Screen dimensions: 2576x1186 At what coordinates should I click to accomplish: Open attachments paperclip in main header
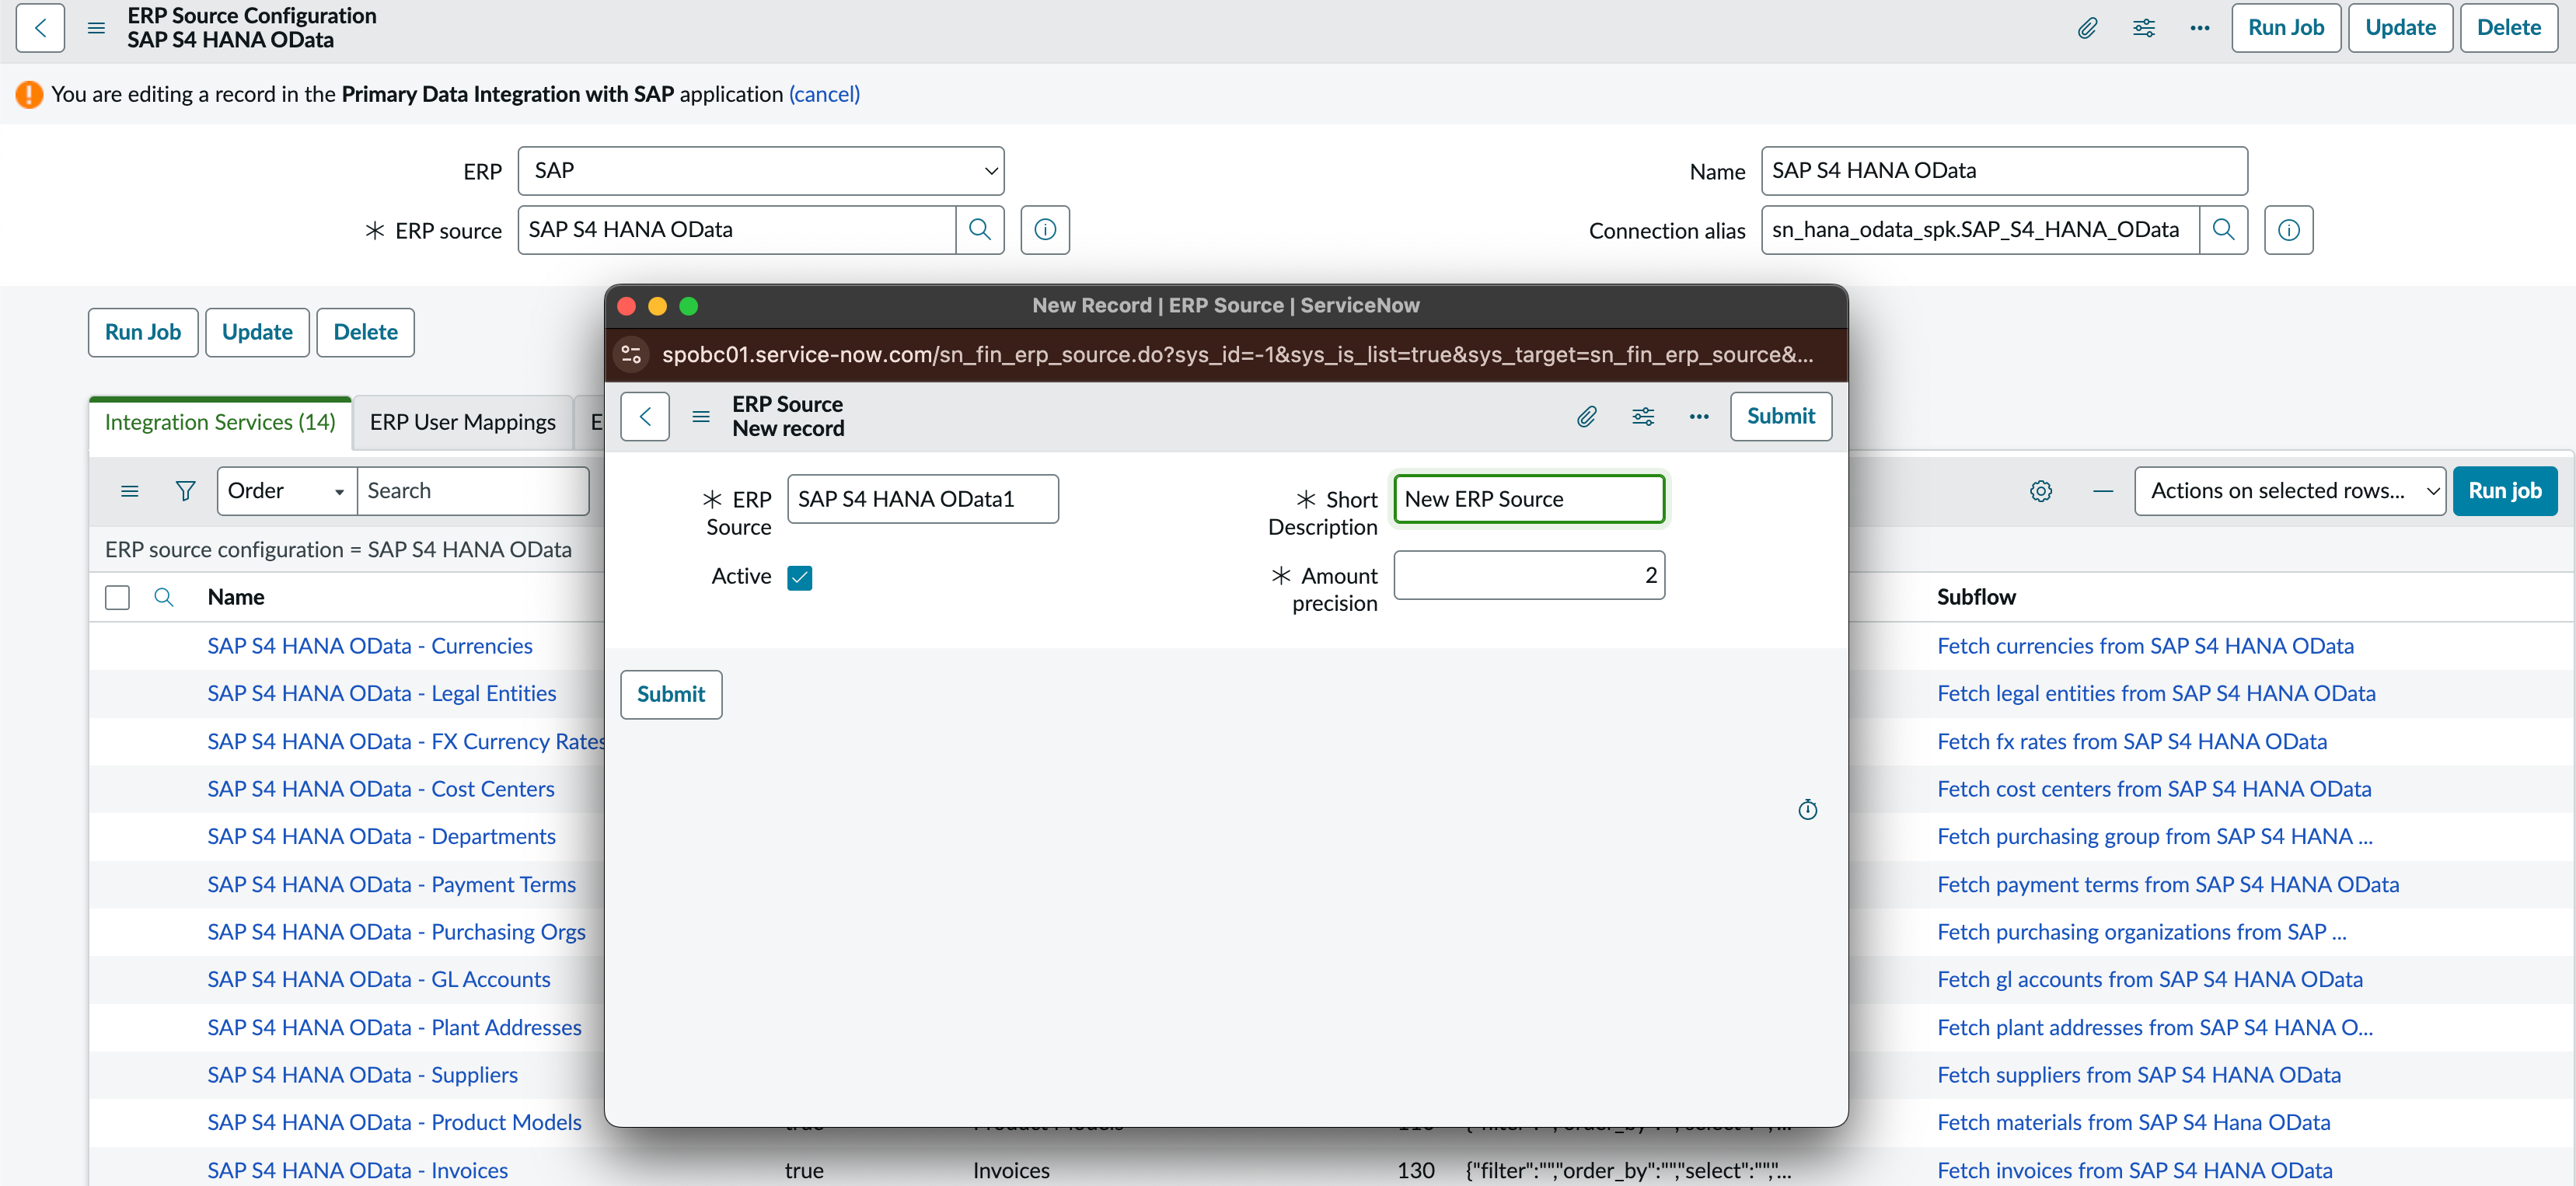coord(2087,28)
